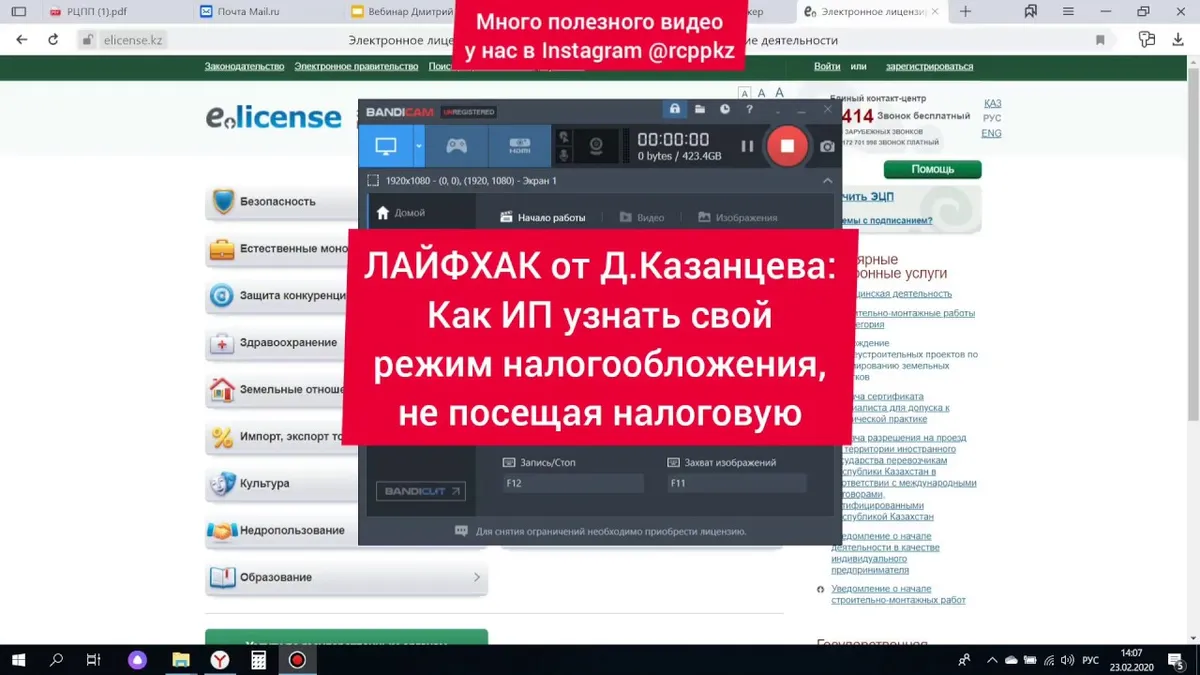Click the 1920x1080 recording area selector
This screenshot has height=675, width=1200.
click(462, 181)
